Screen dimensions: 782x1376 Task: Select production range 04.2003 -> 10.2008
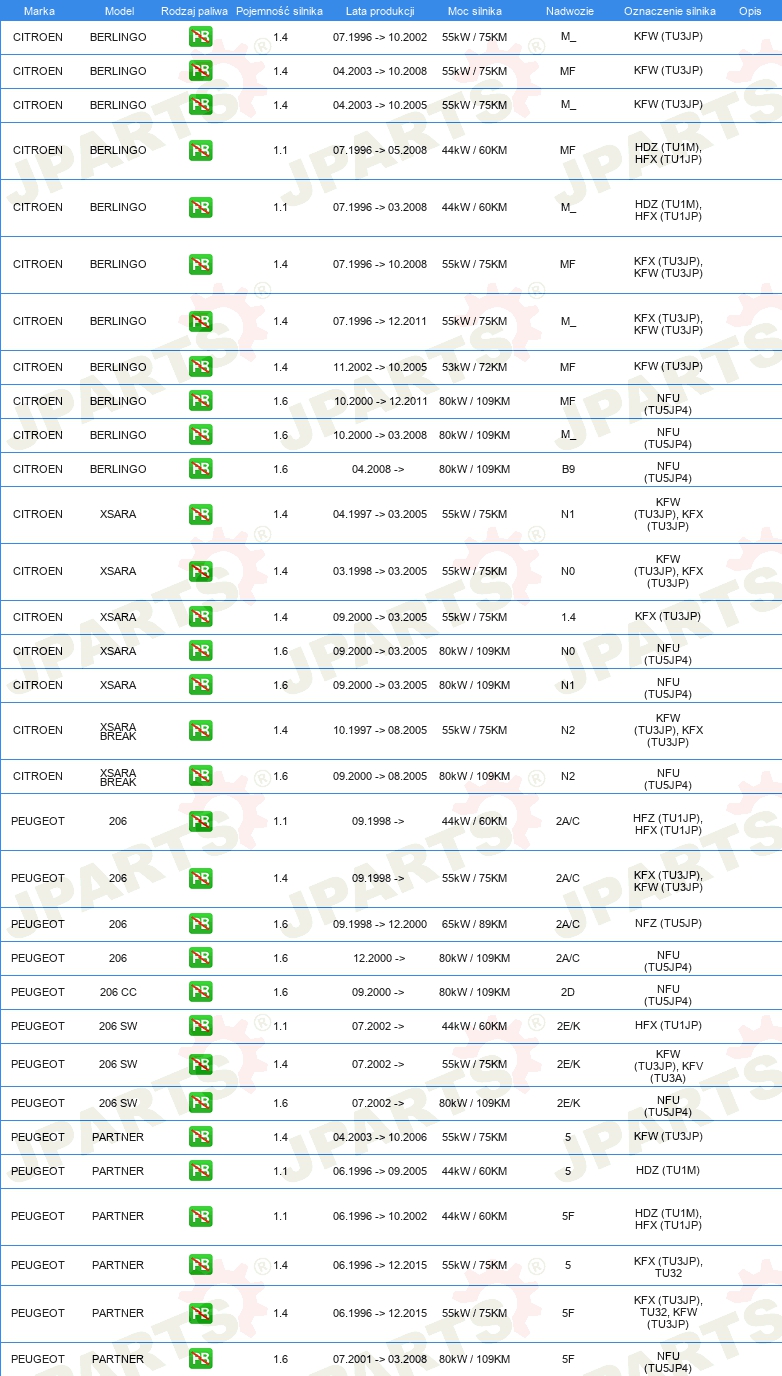click(379, 72)
